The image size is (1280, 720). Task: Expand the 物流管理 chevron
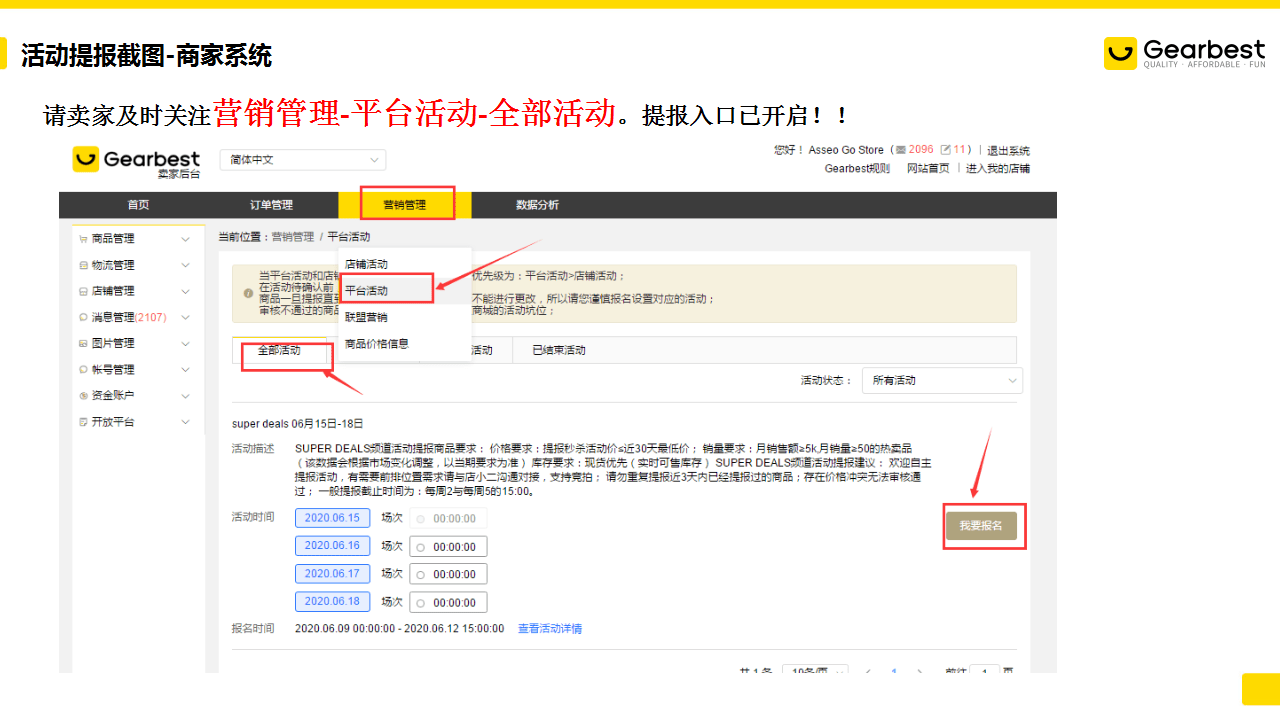click(185, 265)
